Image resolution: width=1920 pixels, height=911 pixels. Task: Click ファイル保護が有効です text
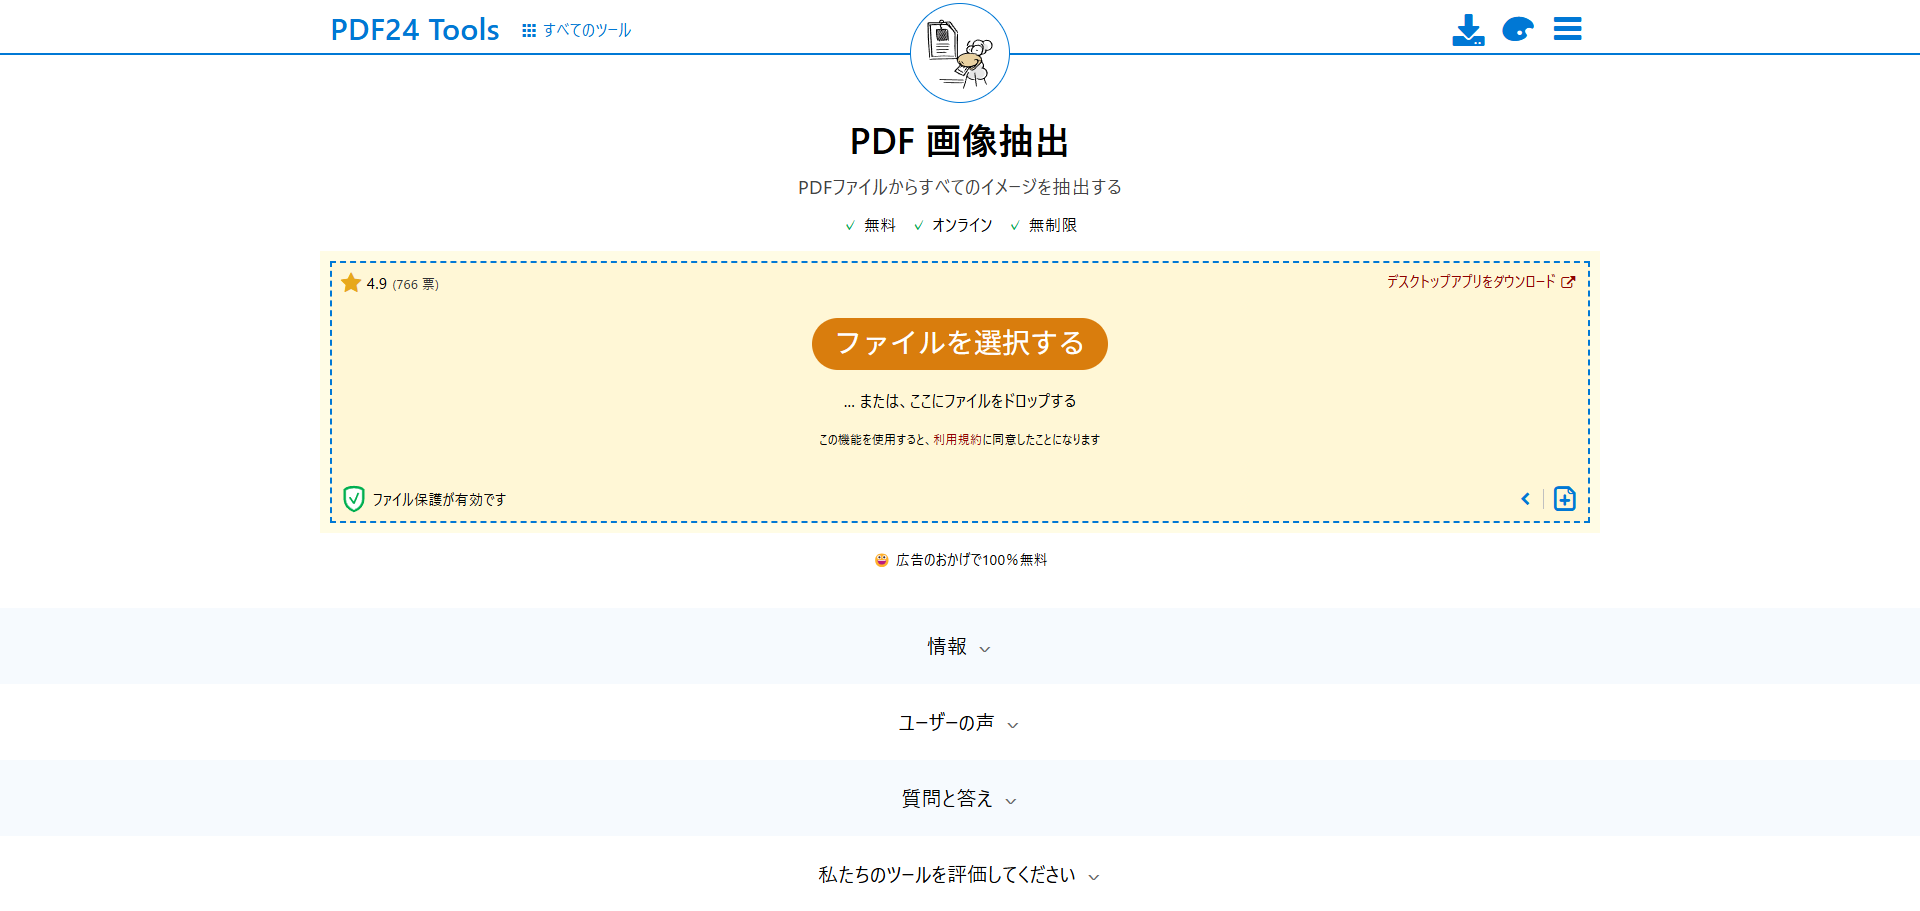pos(440,500)
